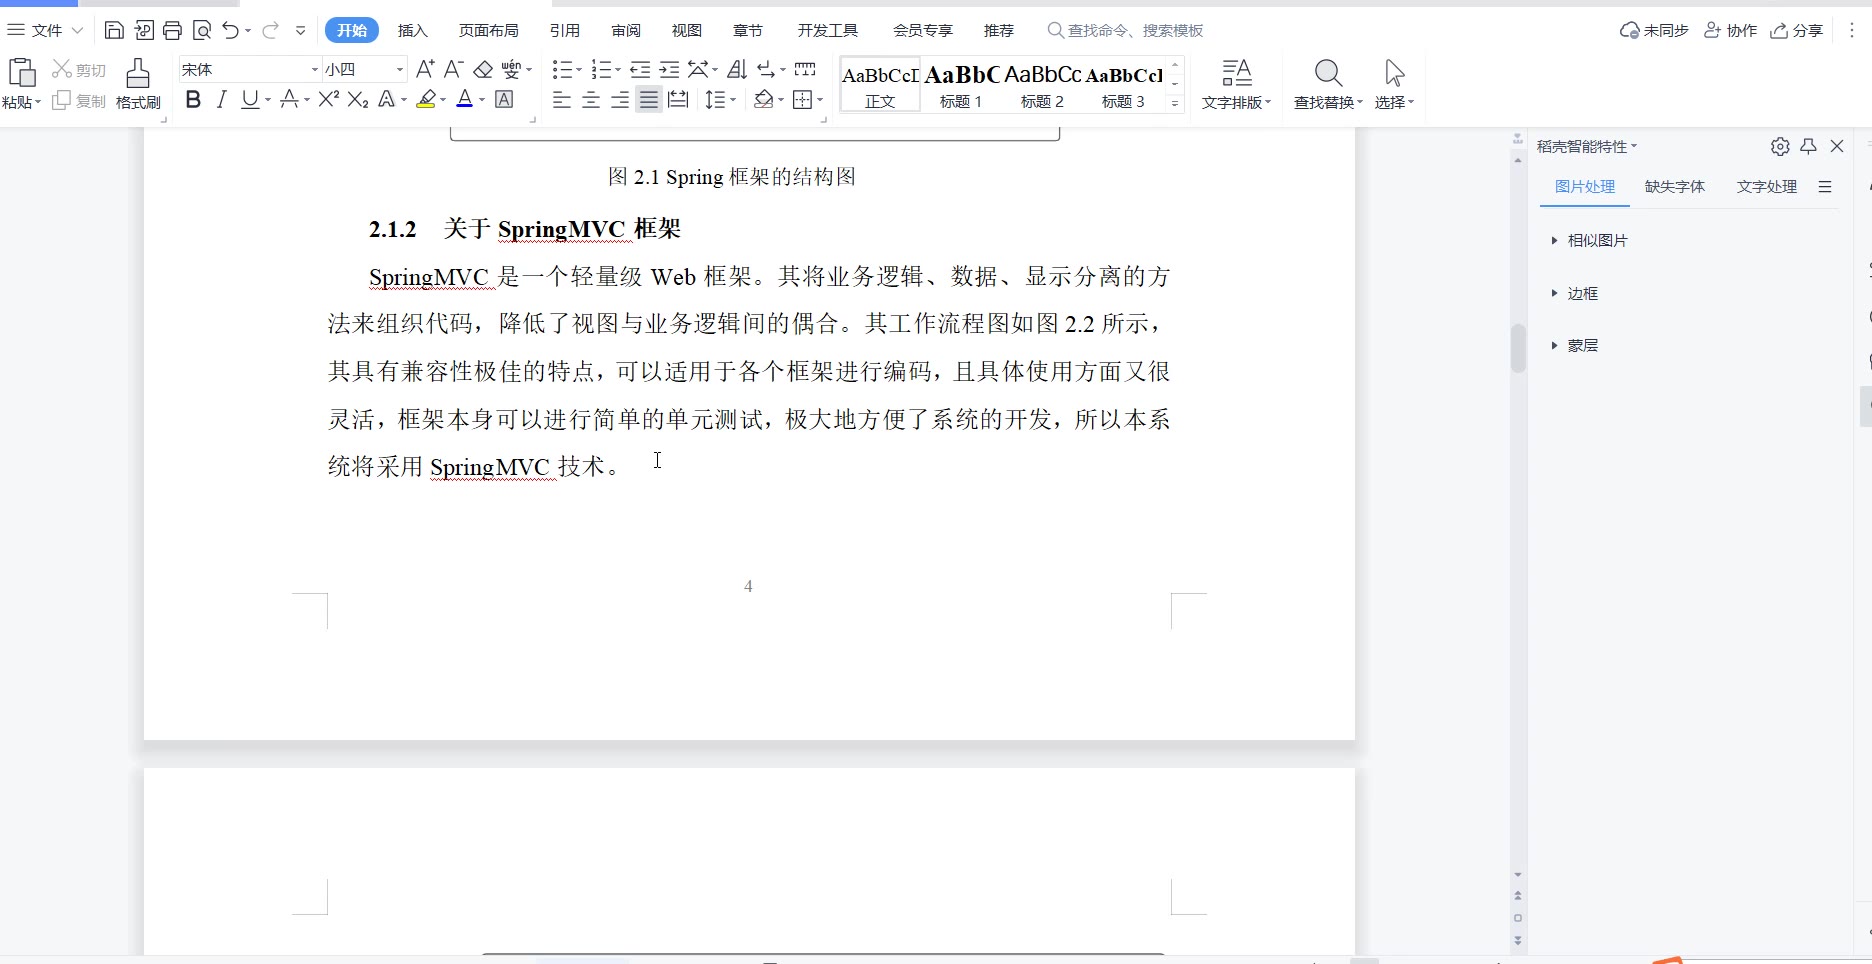Viewport: 1872px width, 964px height.
Task: Click the Format Painter (格式刷) brush
Action: click(x=138, y=83)
